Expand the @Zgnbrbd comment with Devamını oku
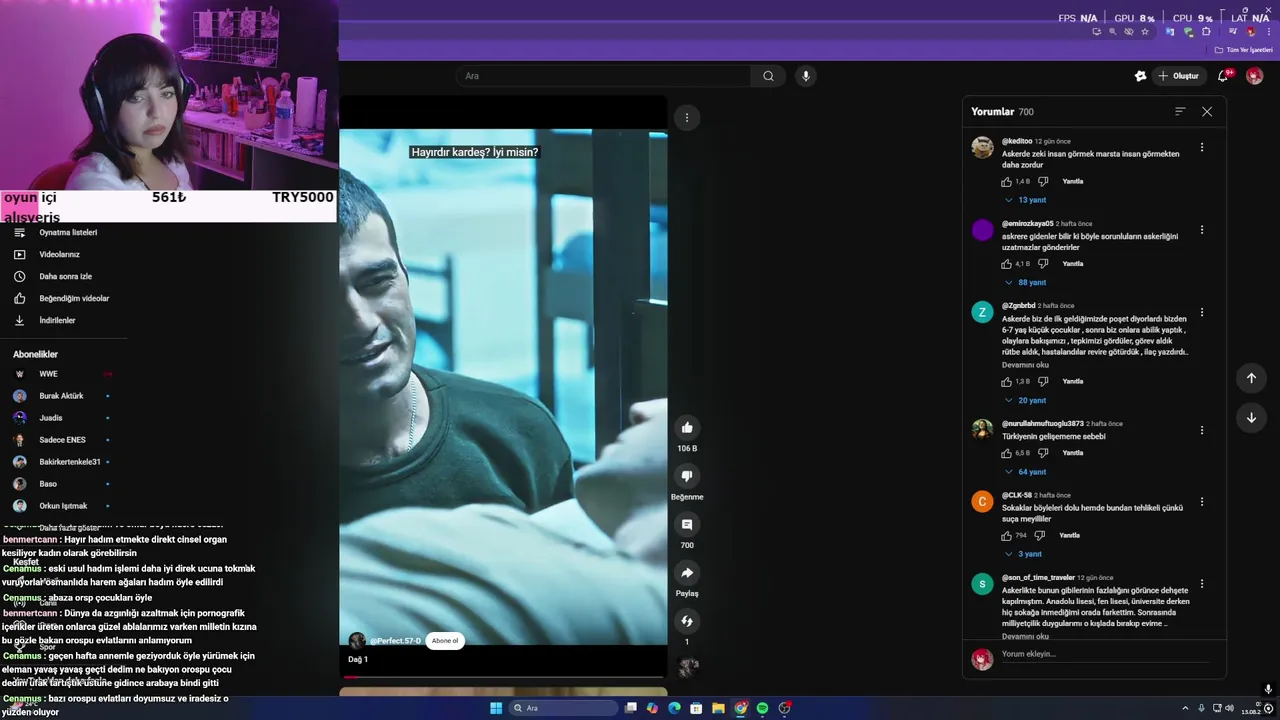The height and width of the screenshot is (720, 1280). (x=1025, y=365)
